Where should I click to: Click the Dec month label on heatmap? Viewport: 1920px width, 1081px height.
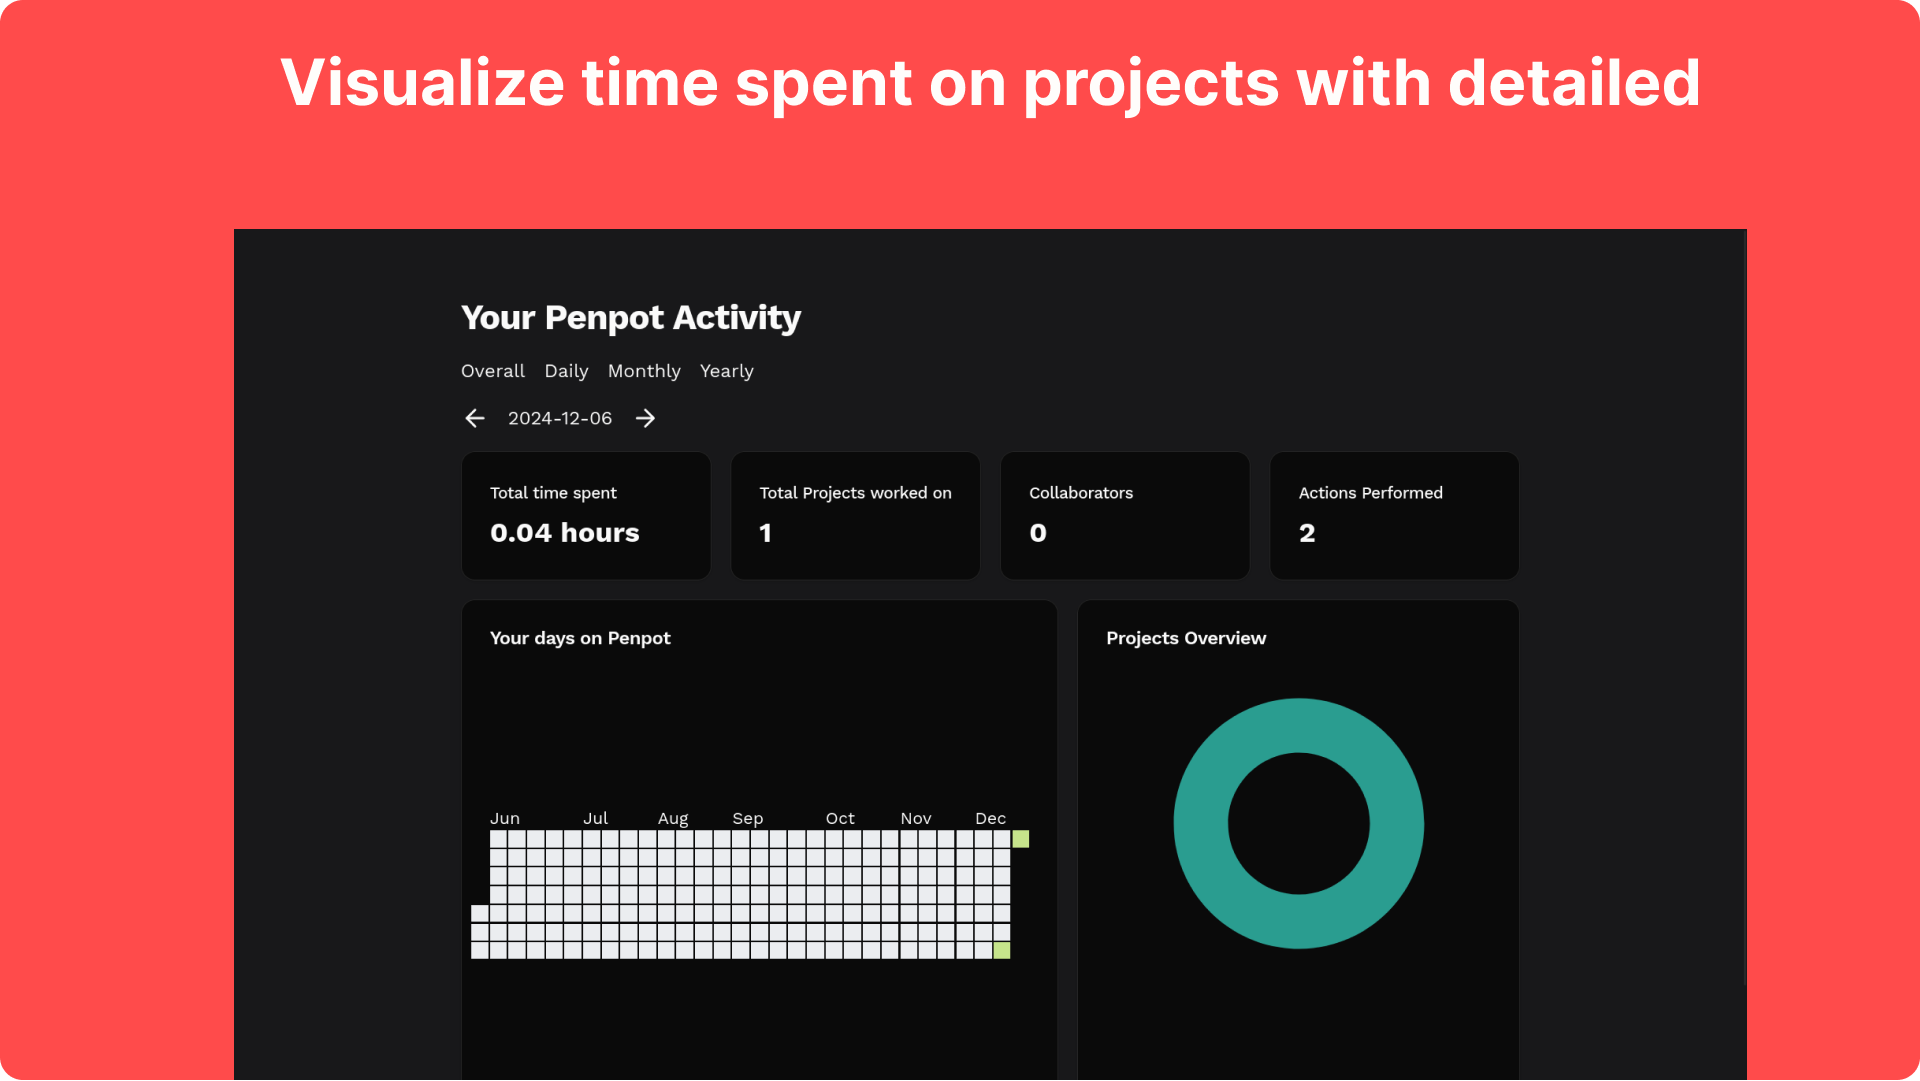click(x=990, y=818)
